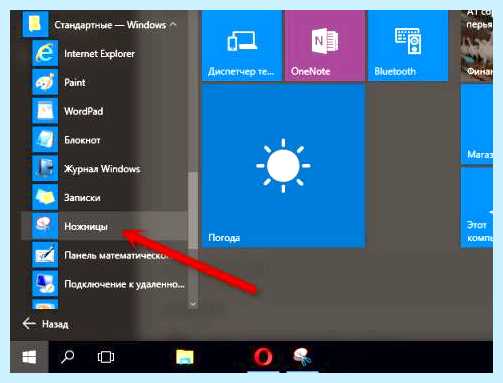
Task: Click the Ножницы scissors icon in the list
Action: pos(45,226)
